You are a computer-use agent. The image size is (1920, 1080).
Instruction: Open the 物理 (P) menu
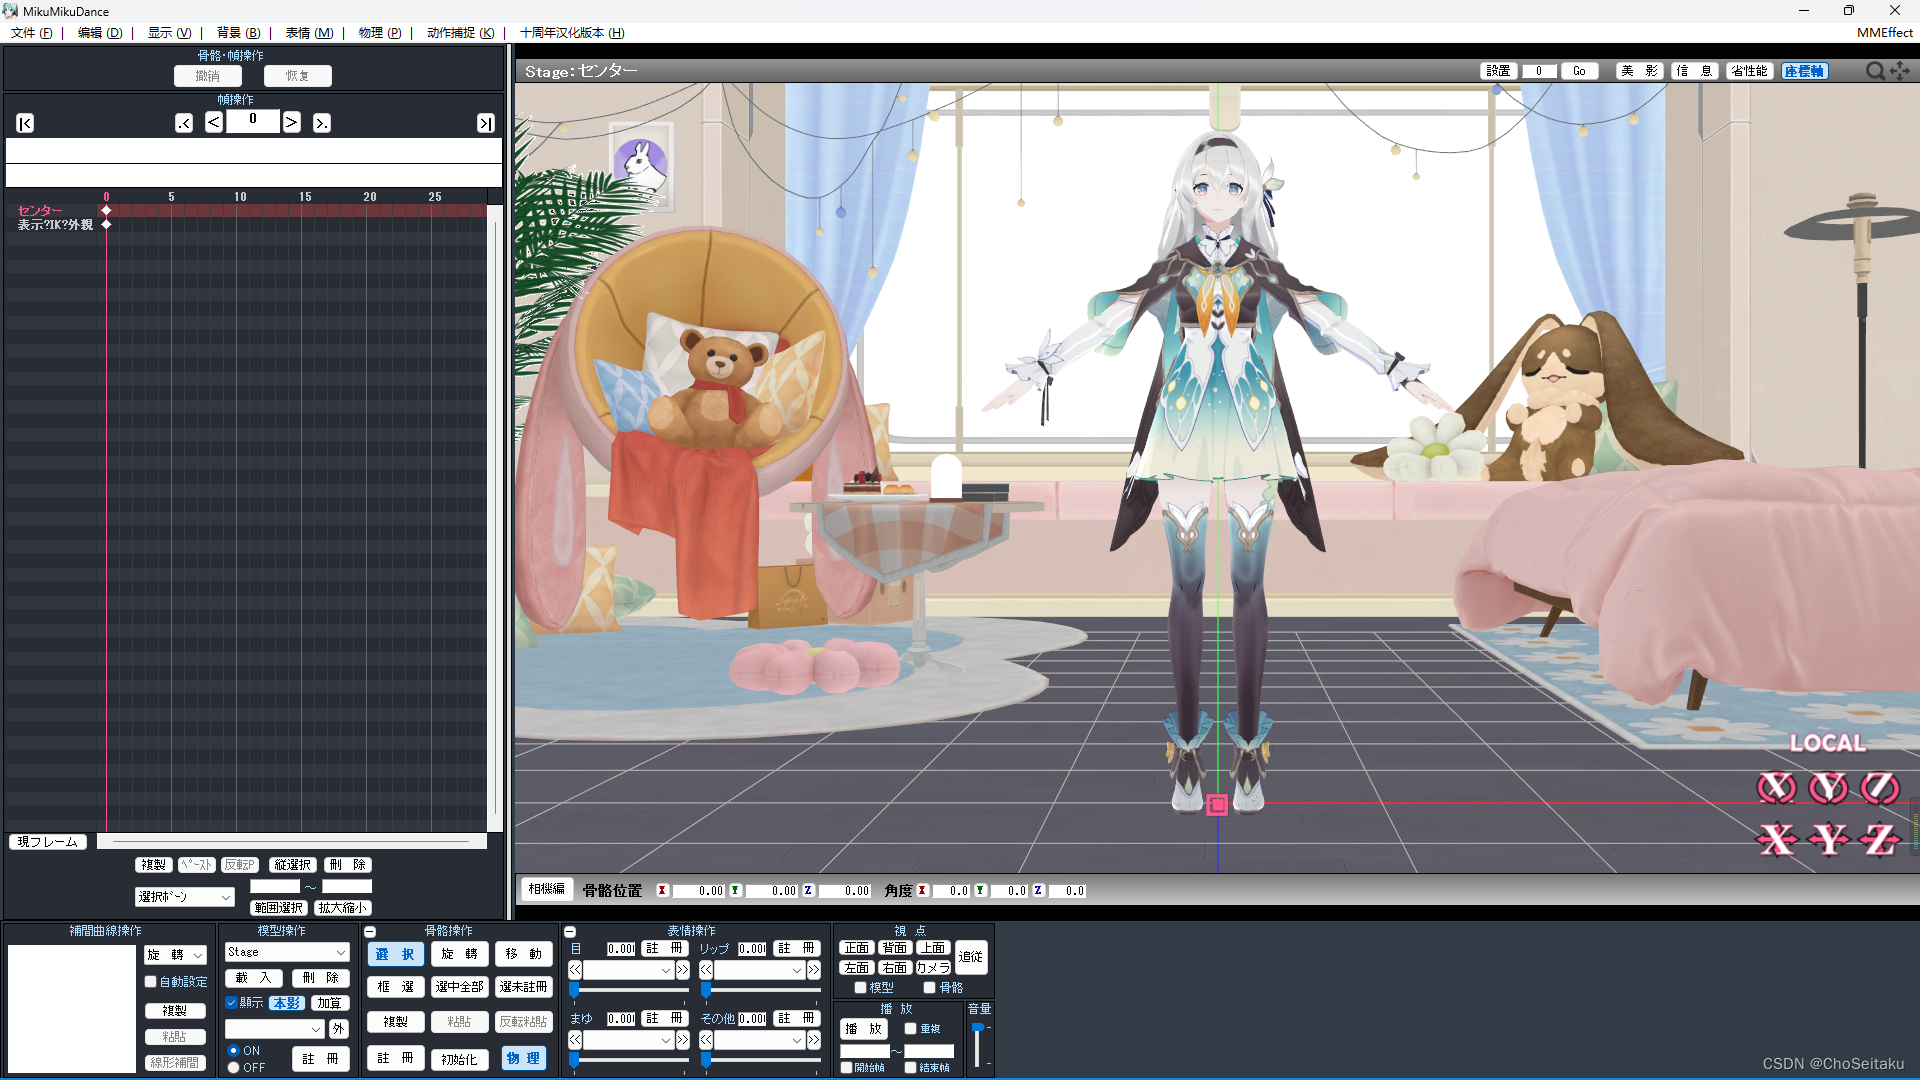379,33
